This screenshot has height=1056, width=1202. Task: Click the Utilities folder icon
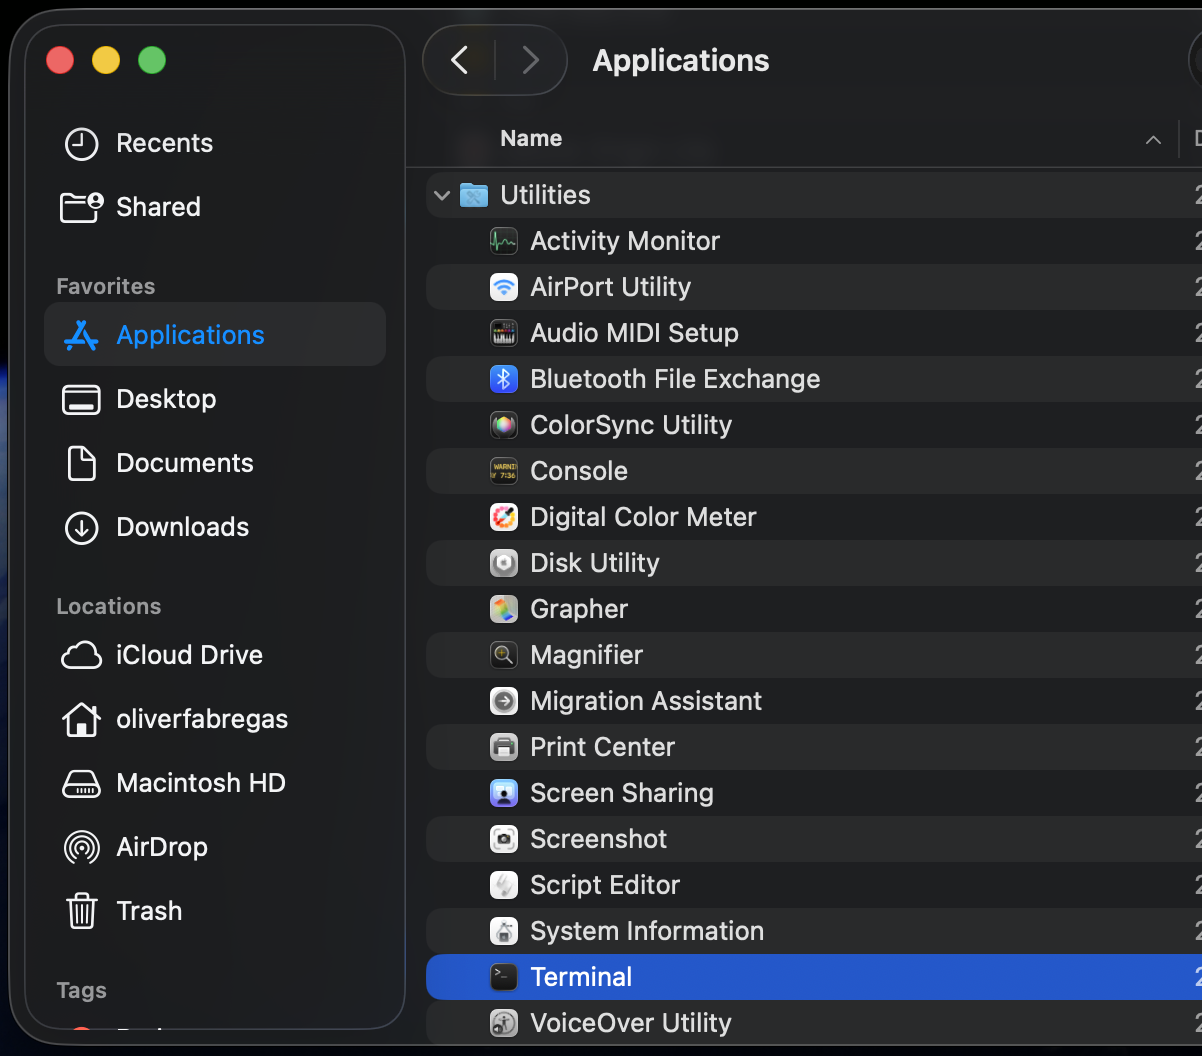(474, 195)
